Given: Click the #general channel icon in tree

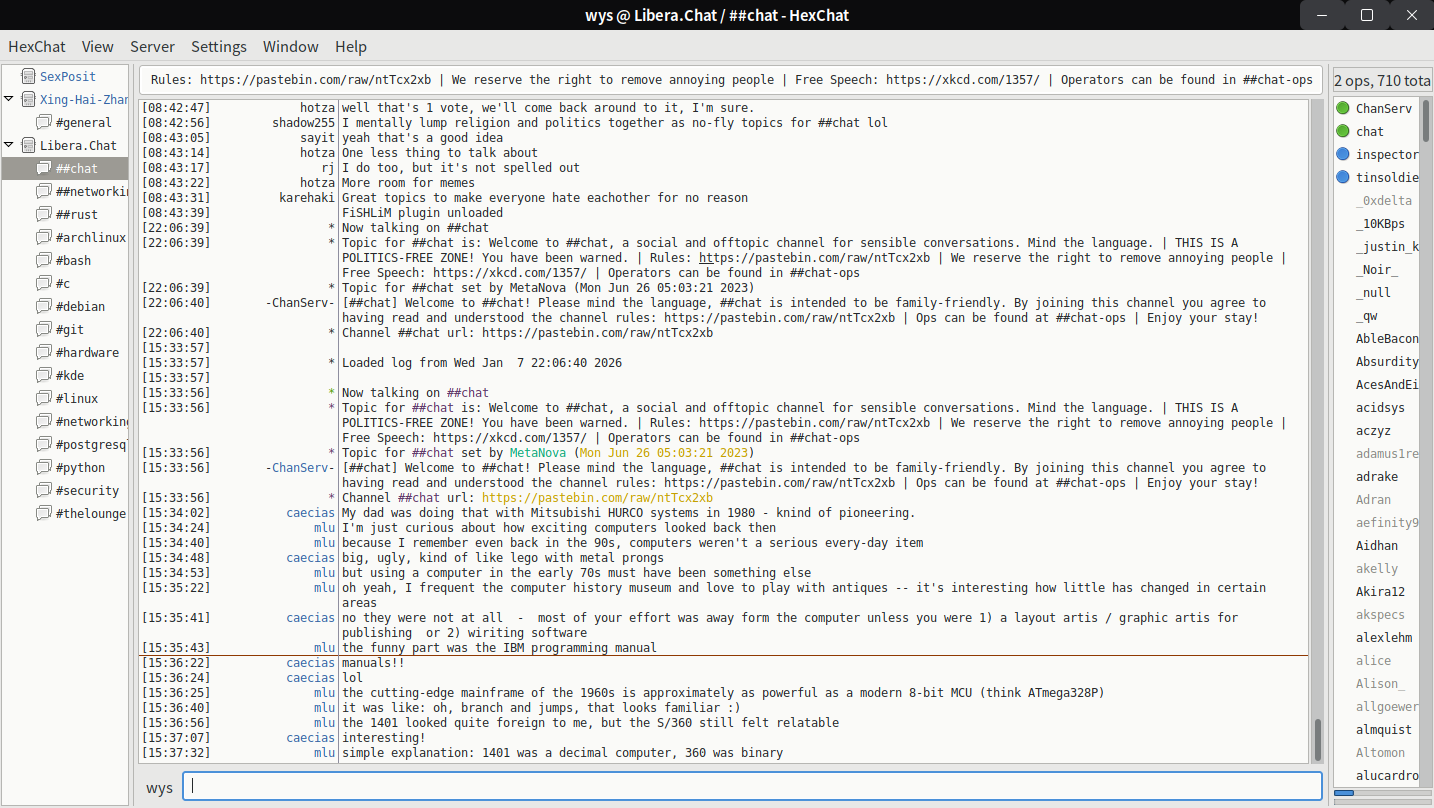Looking at the screenshot, I should (x=44, y=122).
